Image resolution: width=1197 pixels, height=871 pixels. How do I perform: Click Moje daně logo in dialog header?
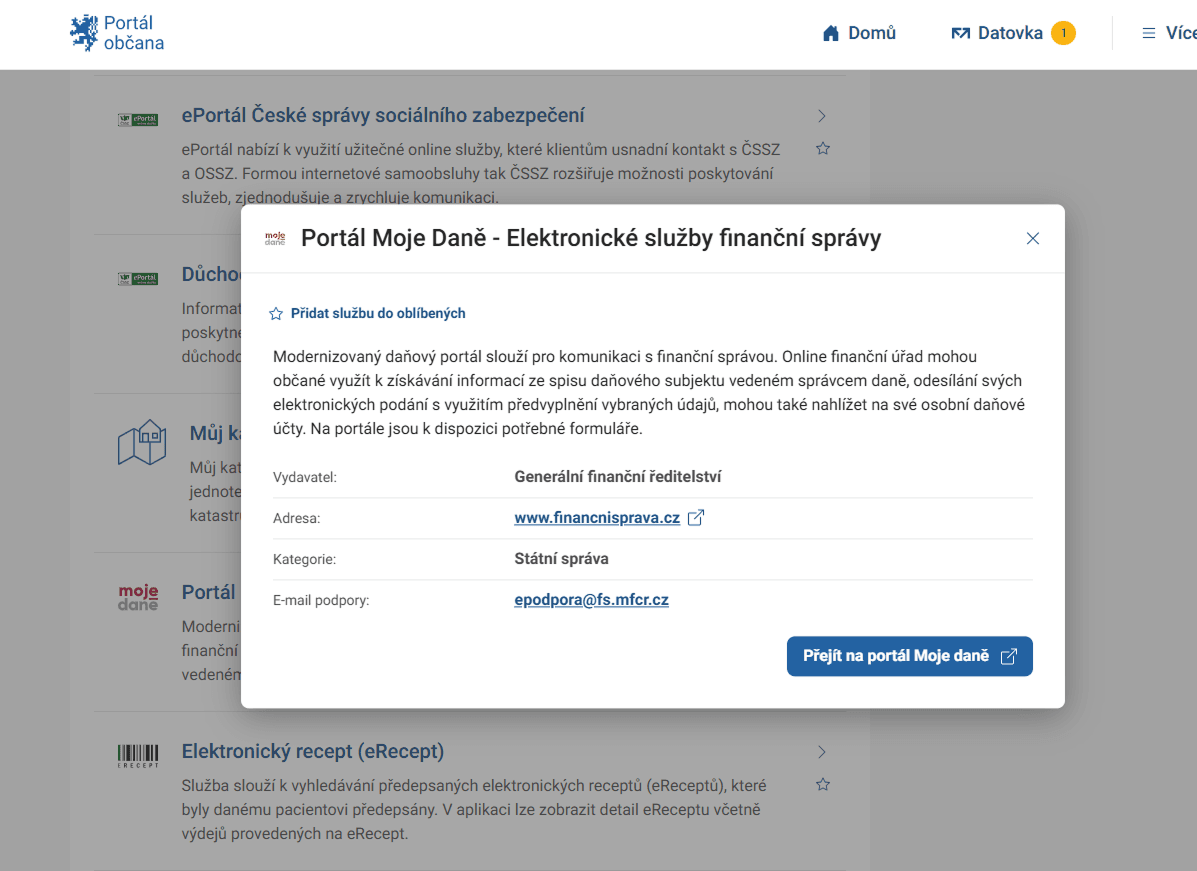275,239
